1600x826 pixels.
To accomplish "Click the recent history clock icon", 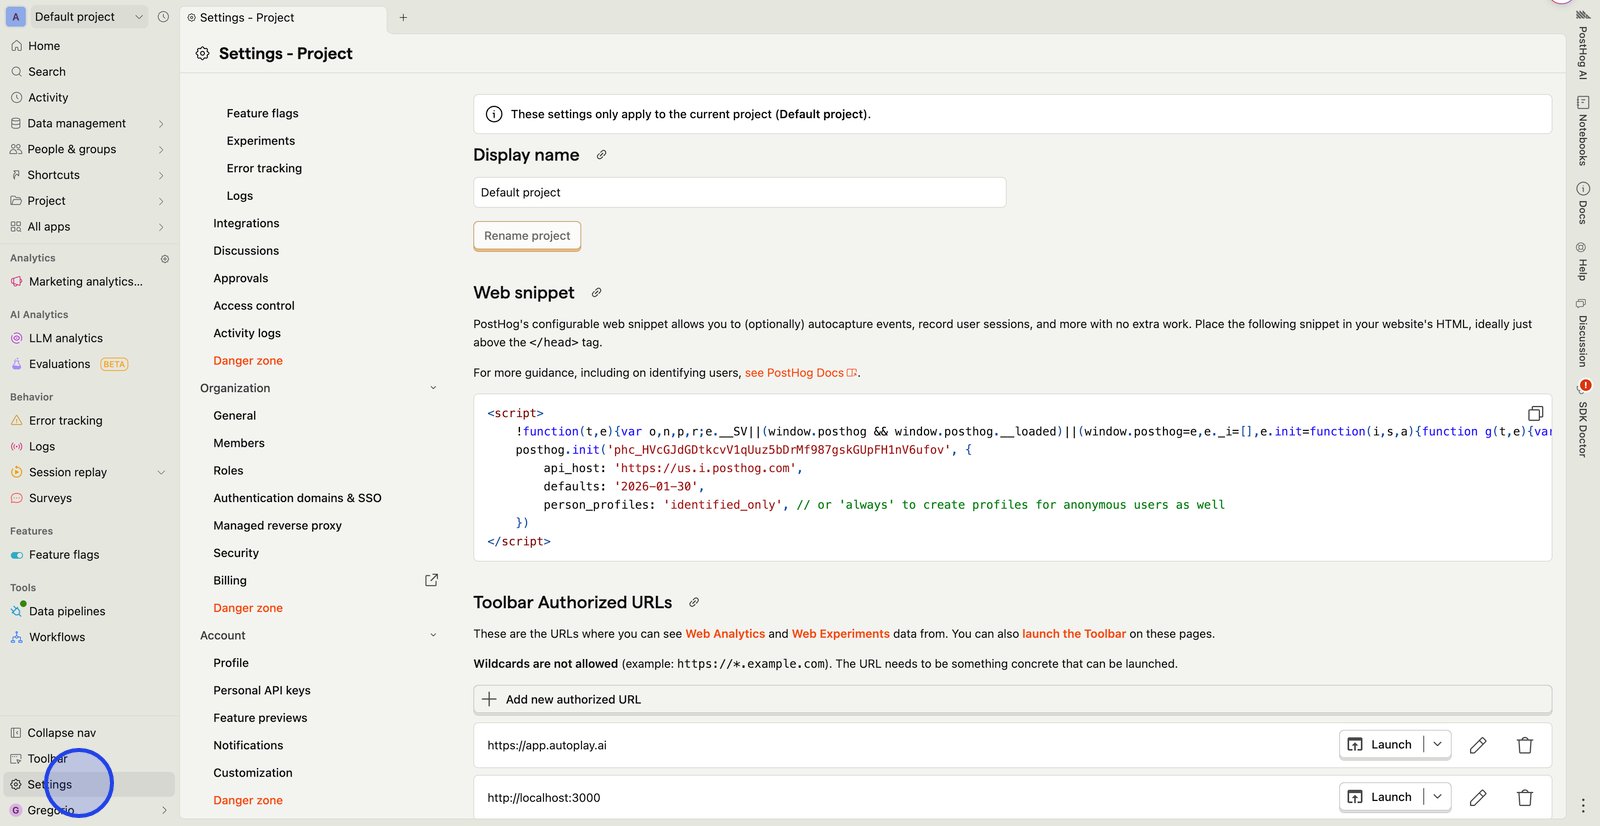I will pyautogui.click(x=164, y=17).
